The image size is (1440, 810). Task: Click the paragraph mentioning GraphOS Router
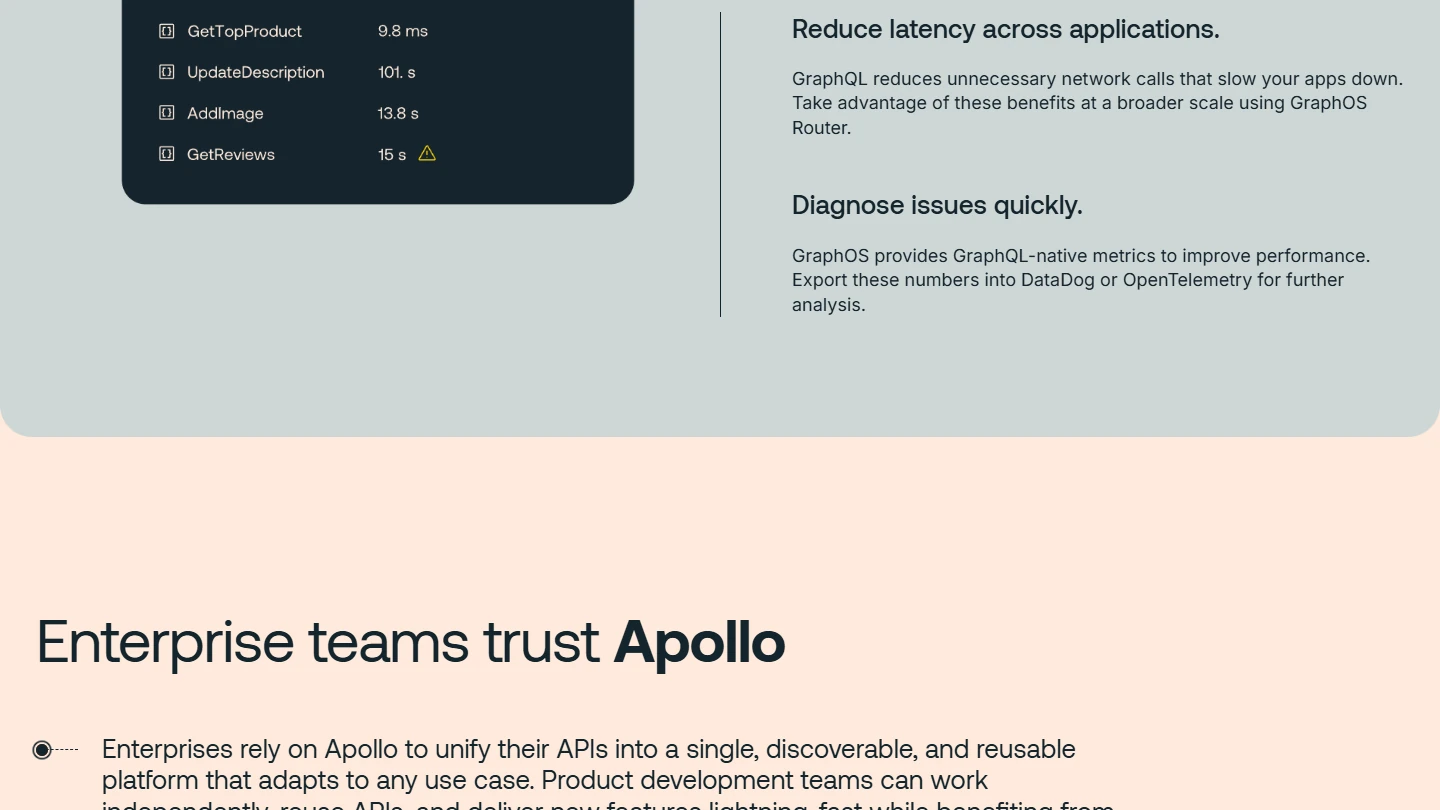(1097, 103)
